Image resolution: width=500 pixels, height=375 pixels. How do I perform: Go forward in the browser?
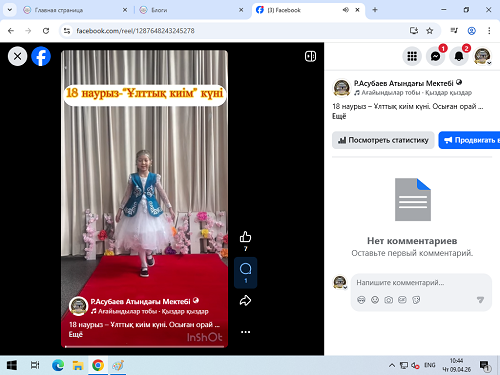pyautogui.click(x=28, y=31)
